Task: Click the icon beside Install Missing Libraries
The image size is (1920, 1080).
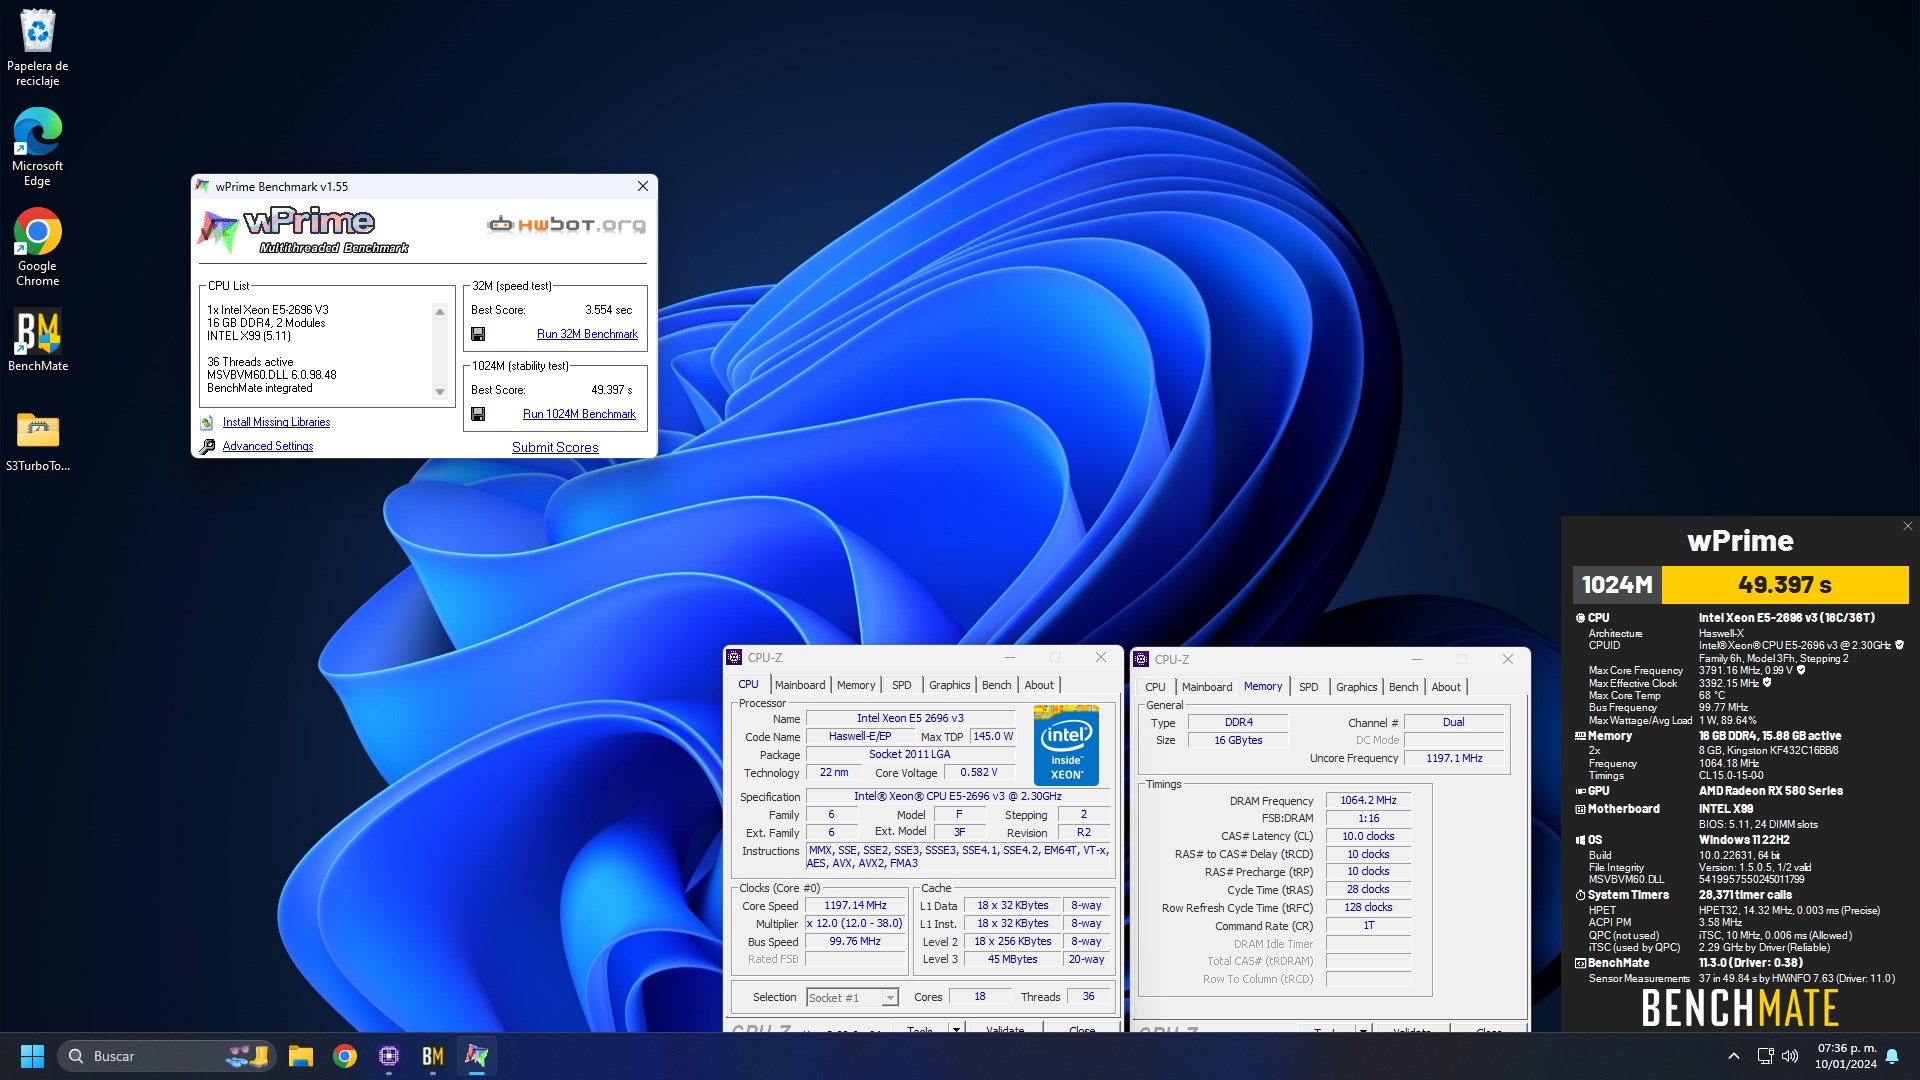Action: pos(207,423)
